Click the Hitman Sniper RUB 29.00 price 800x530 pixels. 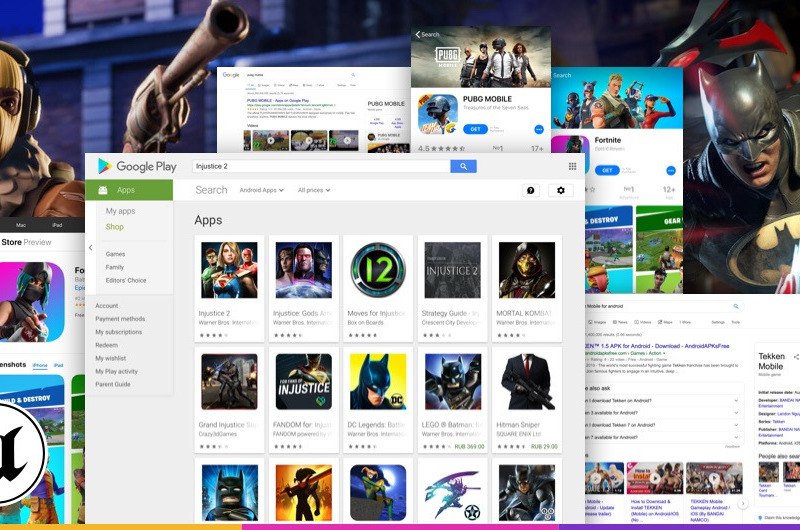coord(544,447)
